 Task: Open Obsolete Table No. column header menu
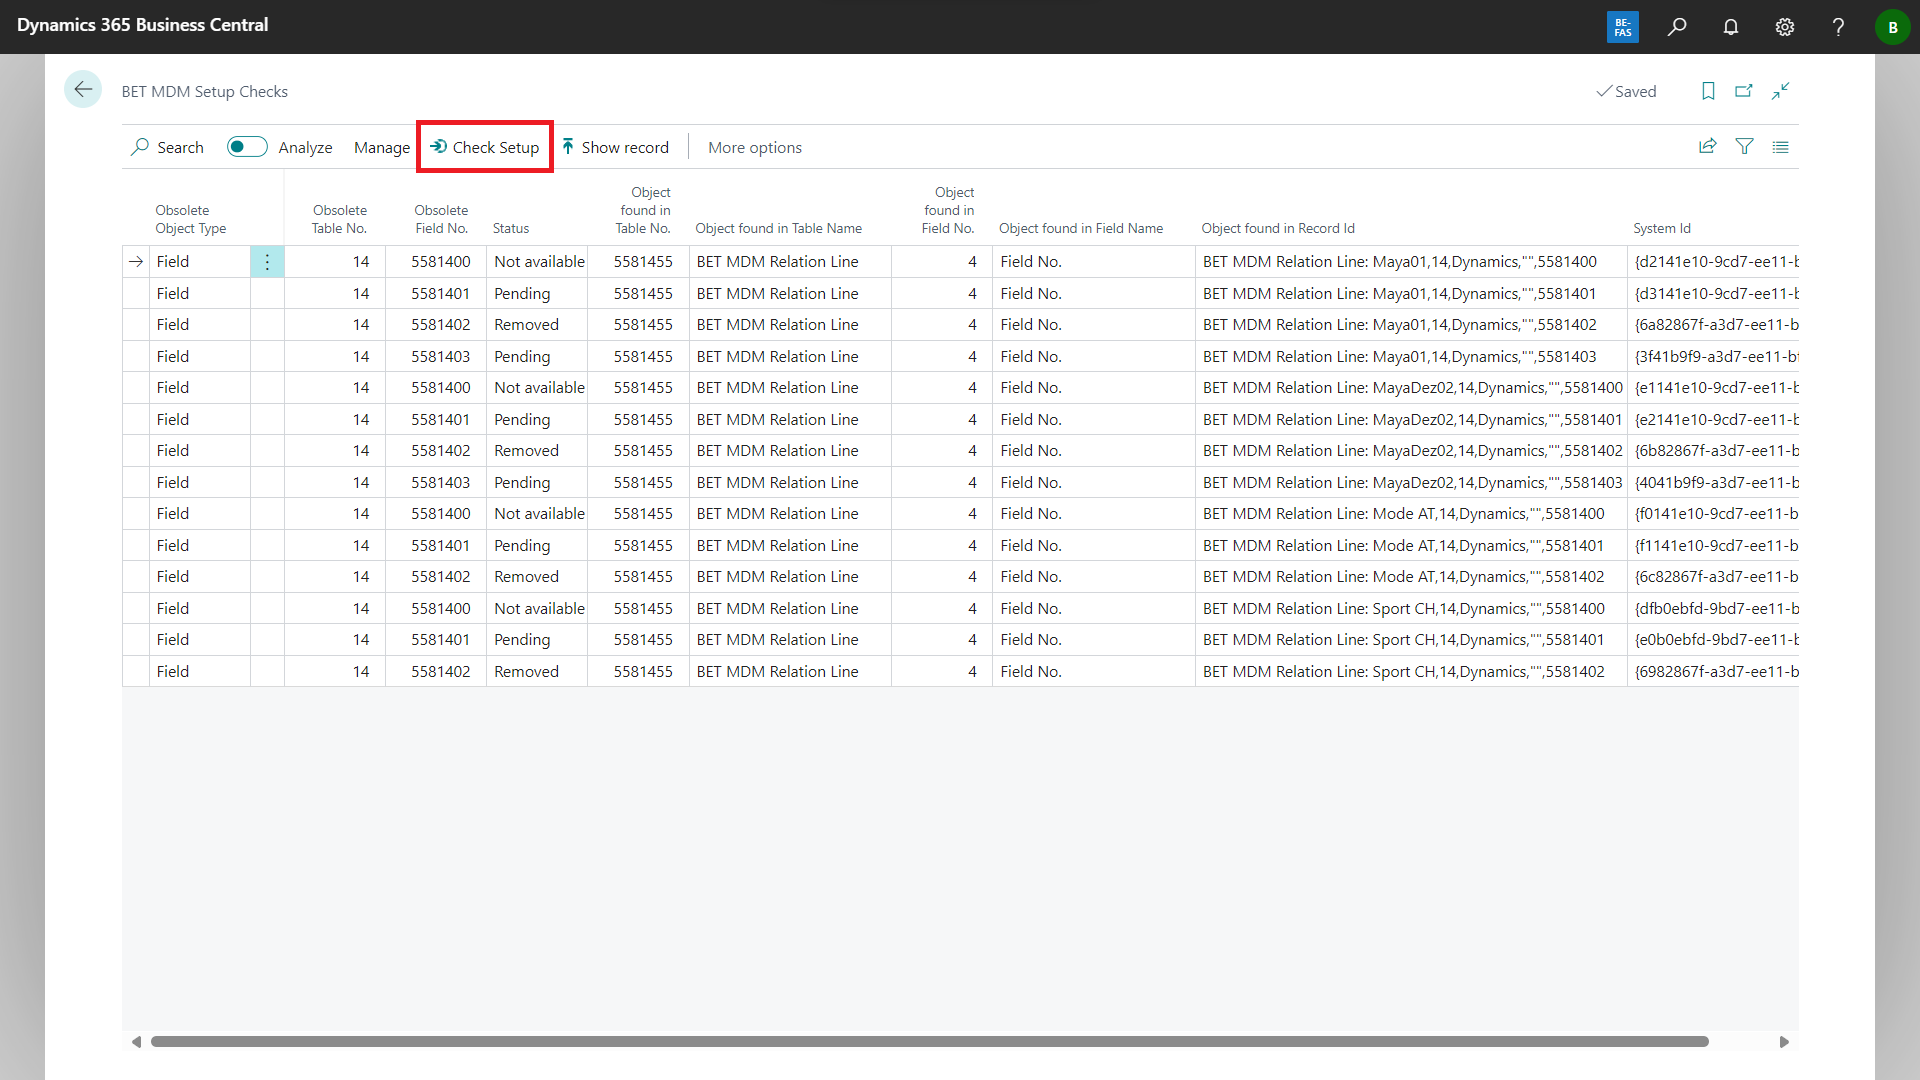(339, 219)
